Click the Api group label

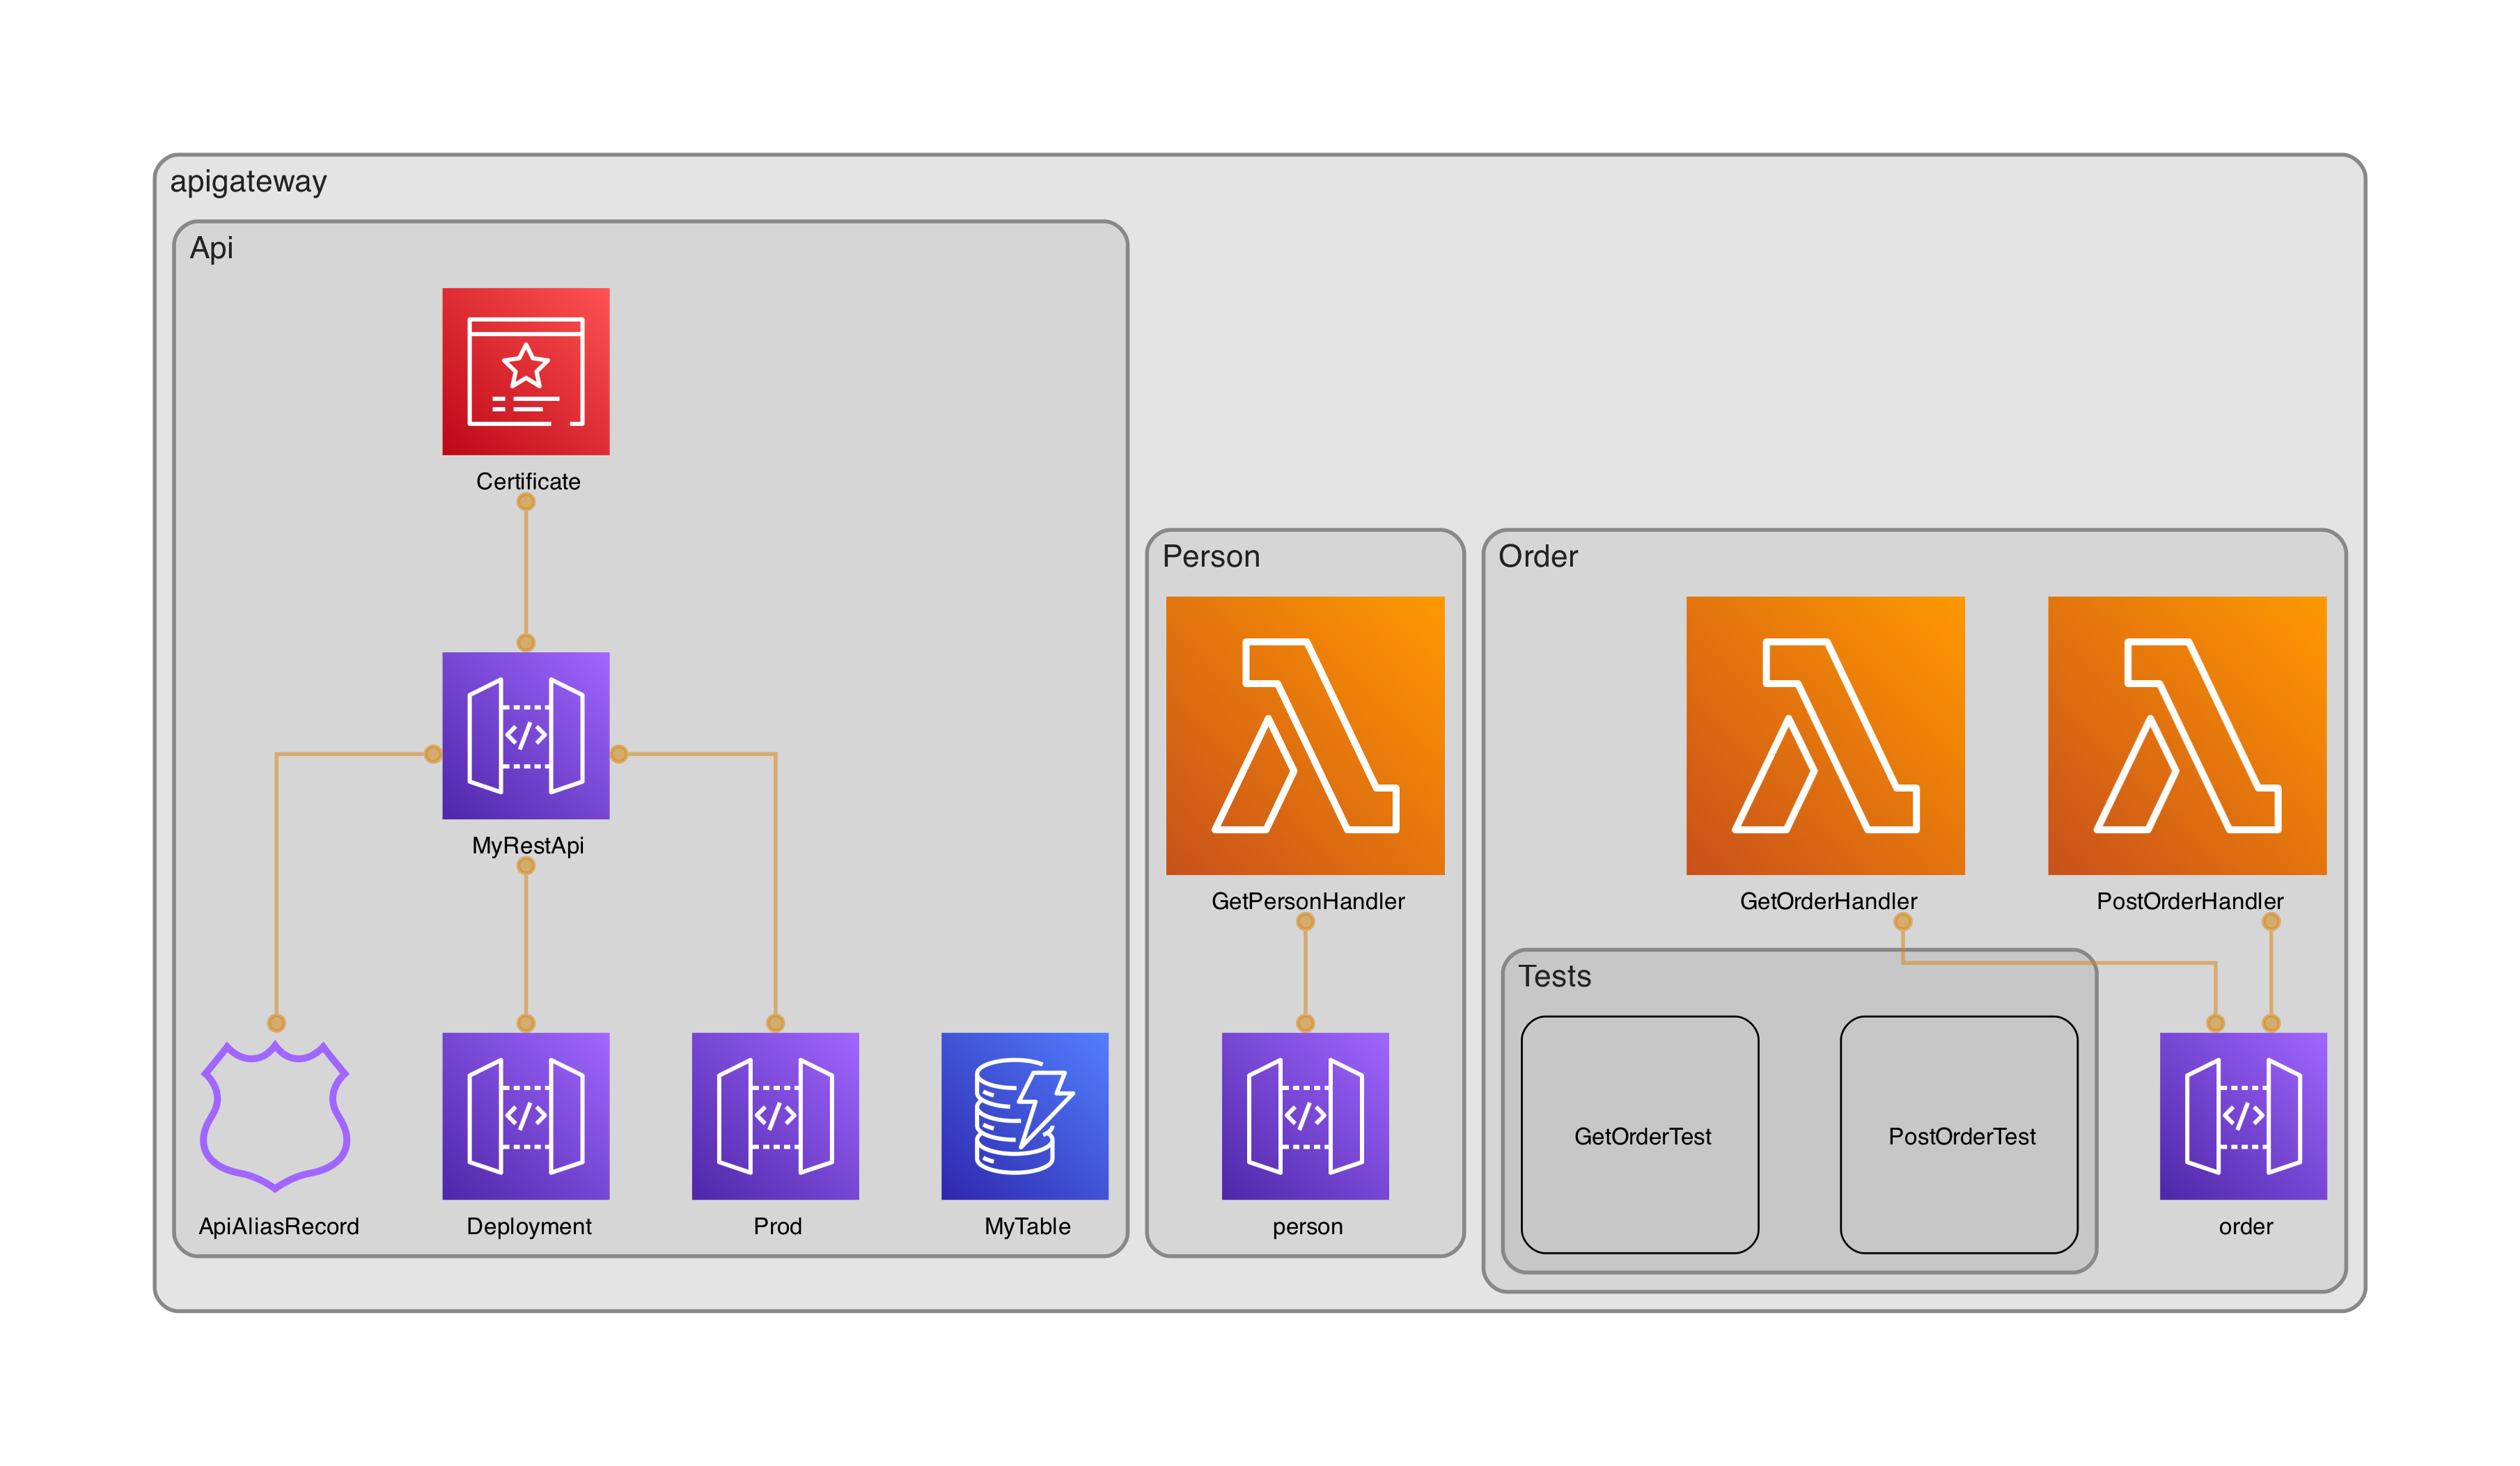[211, 247]
